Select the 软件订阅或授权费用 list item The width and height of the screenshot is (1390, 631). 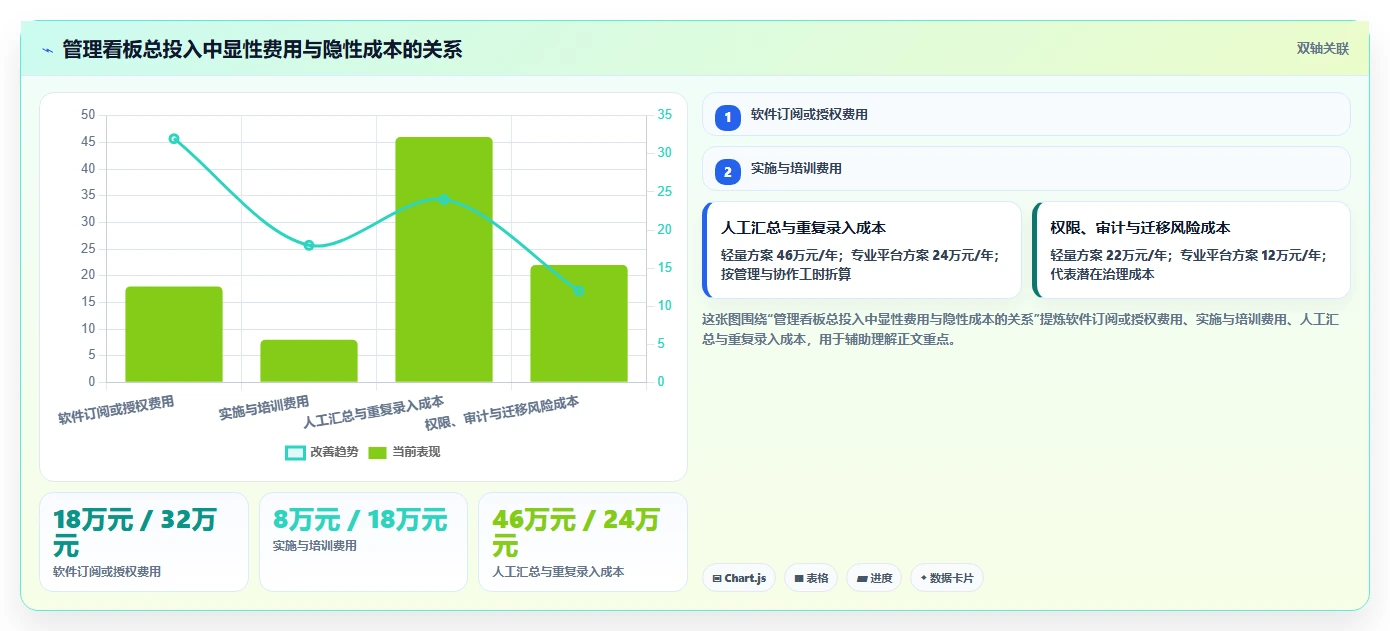pyautogui.click(x=1026, y=114)
